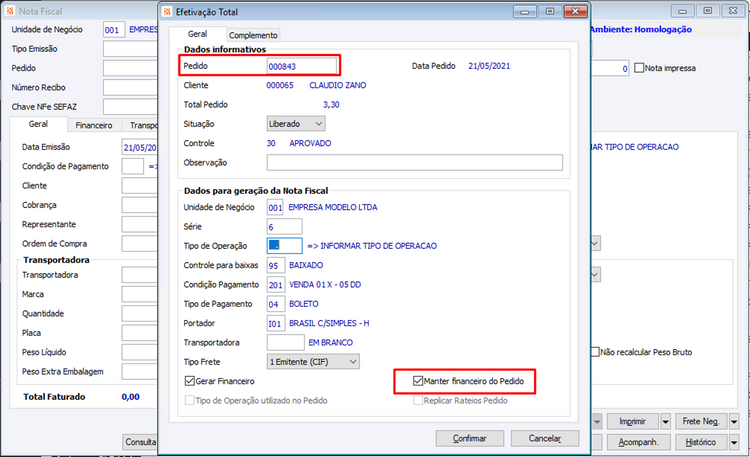This screenshot has height=457, width=750.
Task: Open the Situação dropdown showing Liberado
Action: coord(296,124)
